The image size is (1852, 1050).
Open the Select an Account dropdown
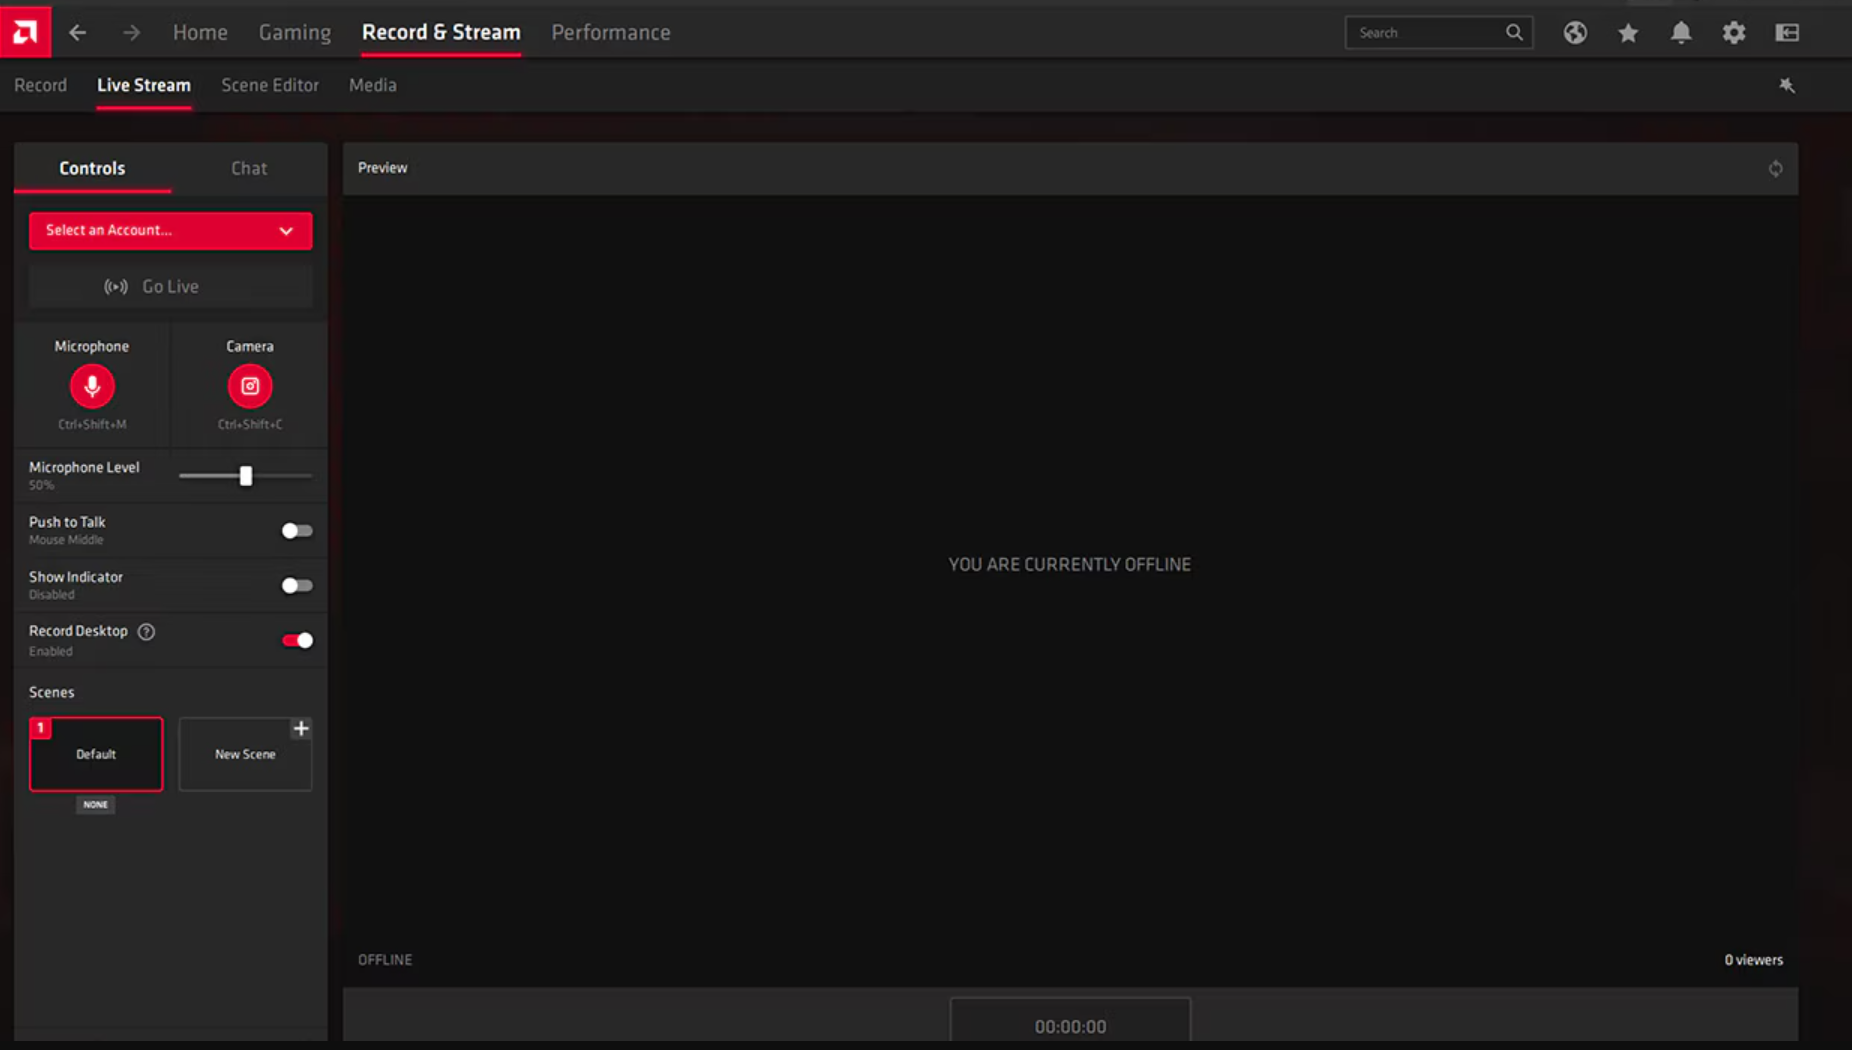[x=169, y=230]
